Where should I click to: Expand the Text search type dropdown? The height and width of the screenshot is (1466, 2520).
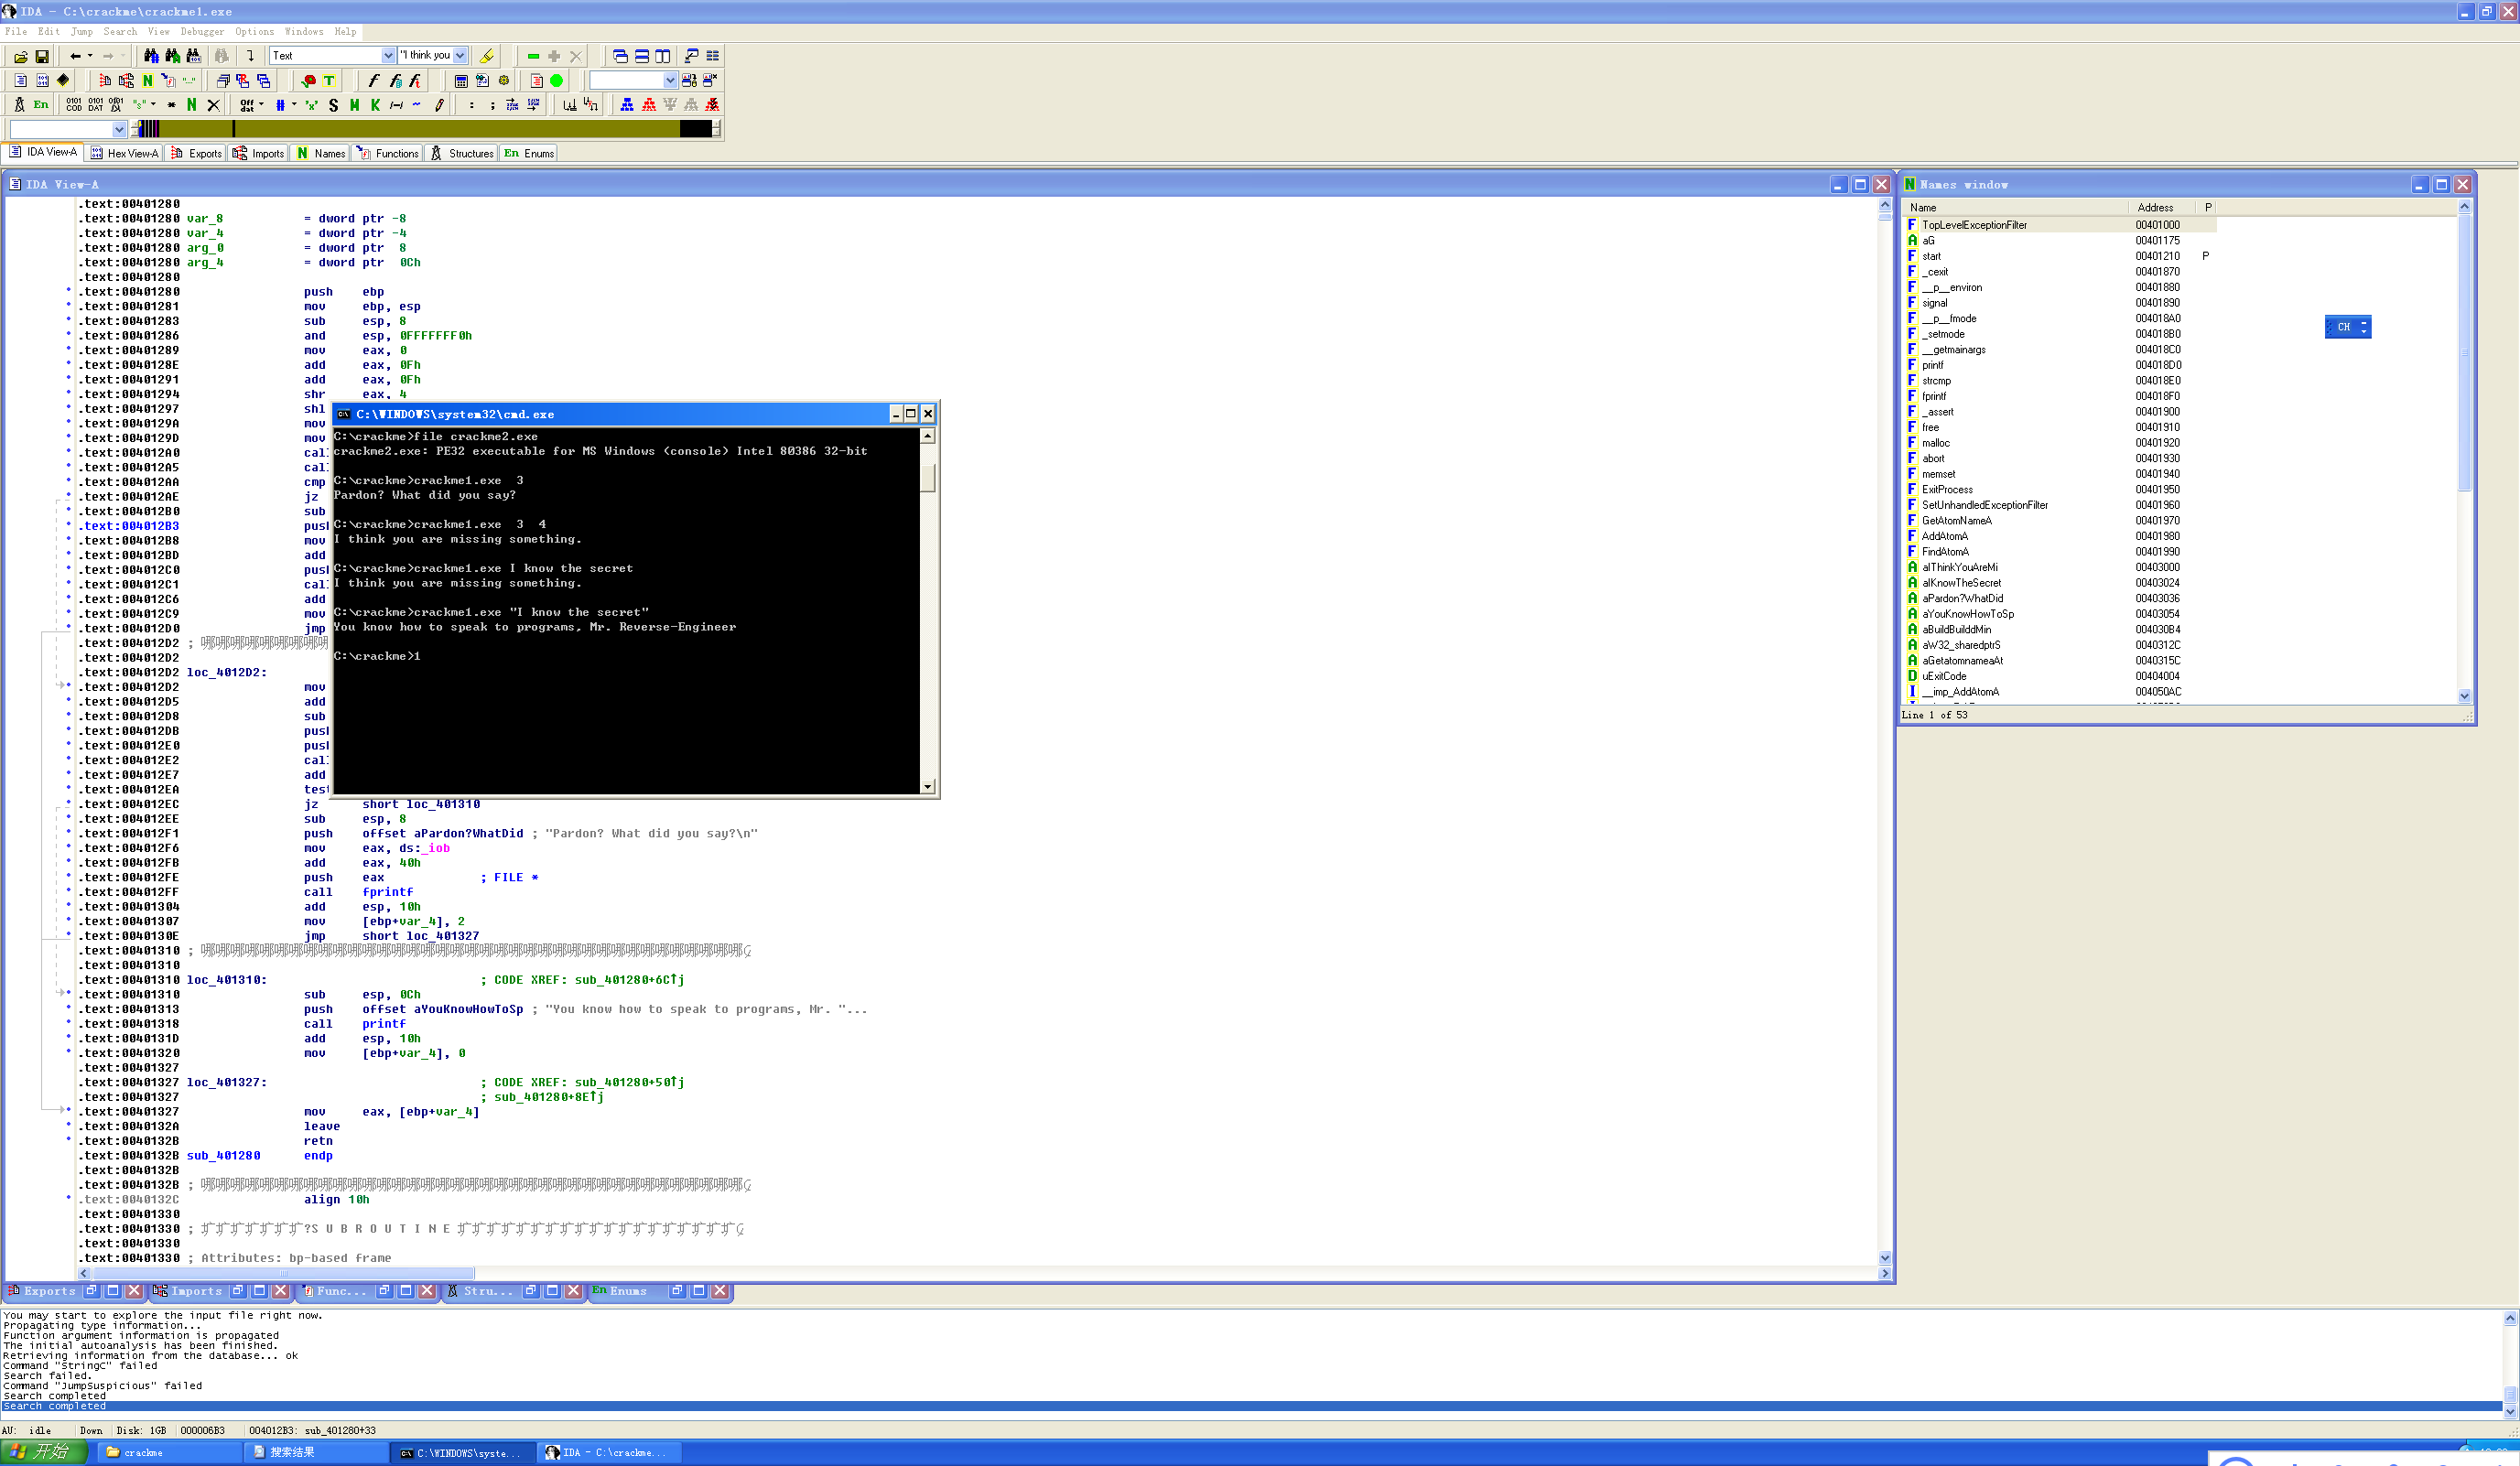pyautogui.click(x=388, y=56)
